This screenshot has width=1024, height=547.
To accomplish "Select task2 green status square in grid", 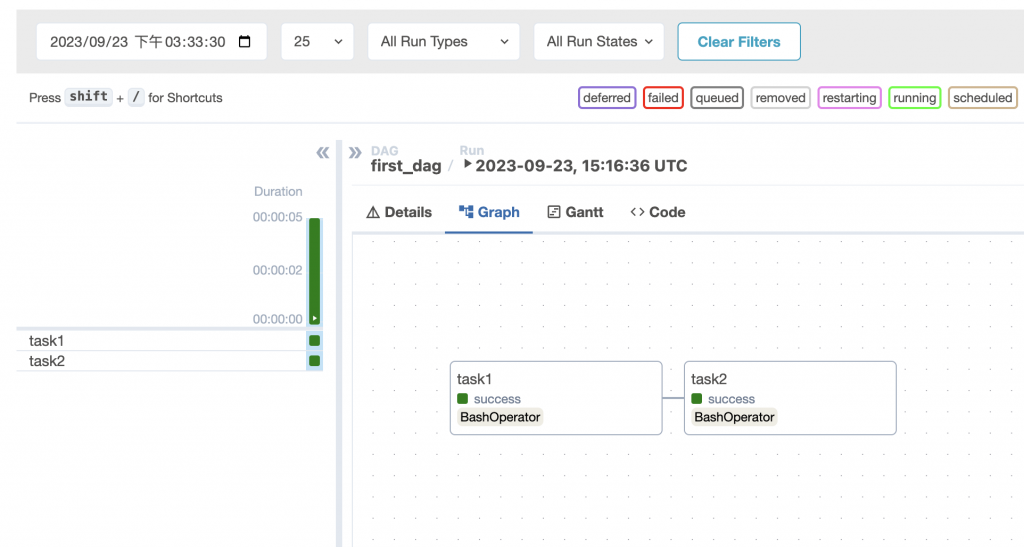I will click(x=315, y=361).
